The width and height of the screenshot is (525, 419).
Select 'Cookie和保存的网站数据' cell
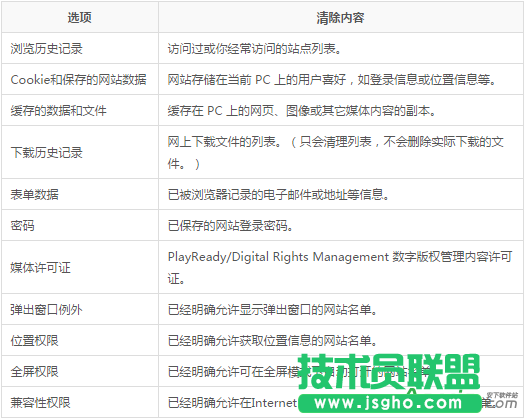pyautogui.click(x=79, y=80)
